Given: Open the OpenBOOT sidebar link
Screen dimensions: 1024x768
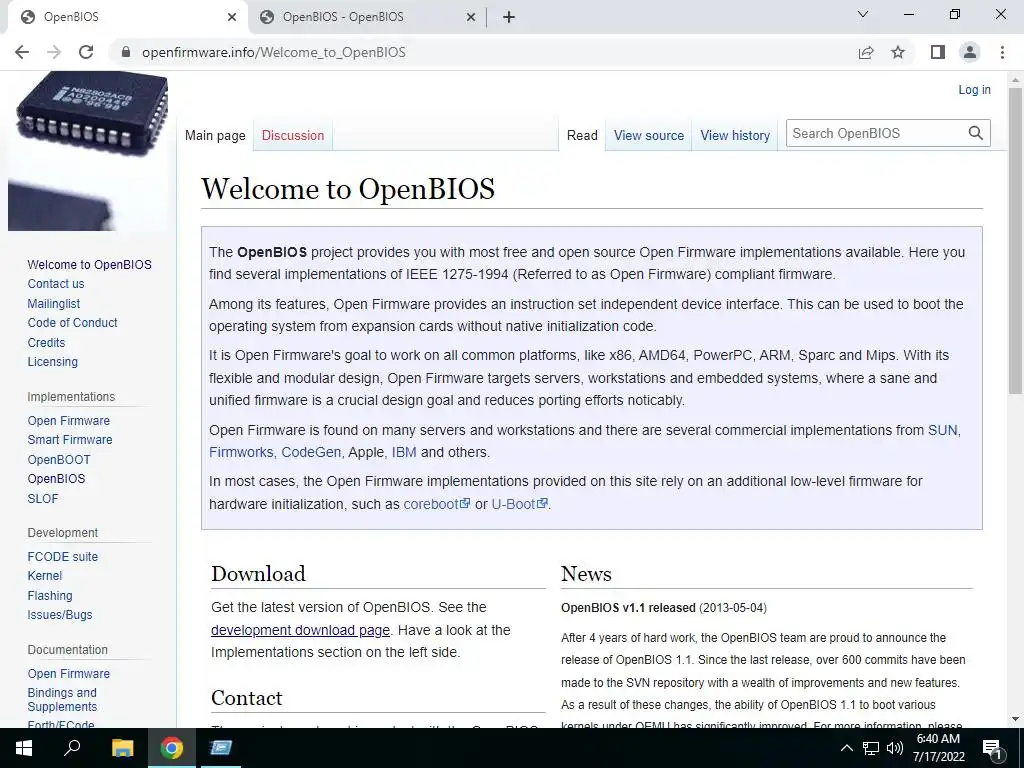Looking at the screenshot, I should pyautogui.click(x=59, y=459).
